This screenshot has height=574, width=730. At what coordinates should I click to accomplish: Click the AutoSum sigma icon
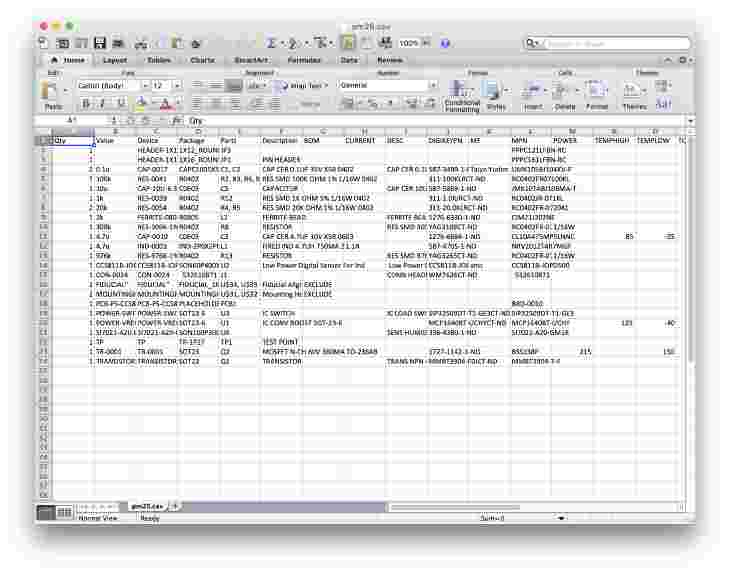(271, 44)
